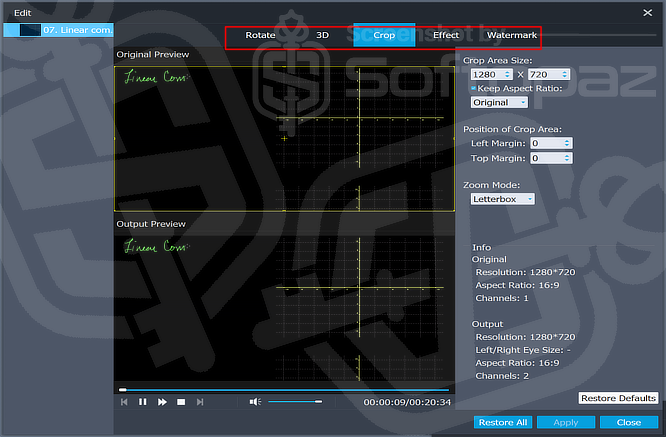Toggle Keep Aspect Ratio checkbox
The width and height of the screenshot is (666, 437).
click(474, 88)
